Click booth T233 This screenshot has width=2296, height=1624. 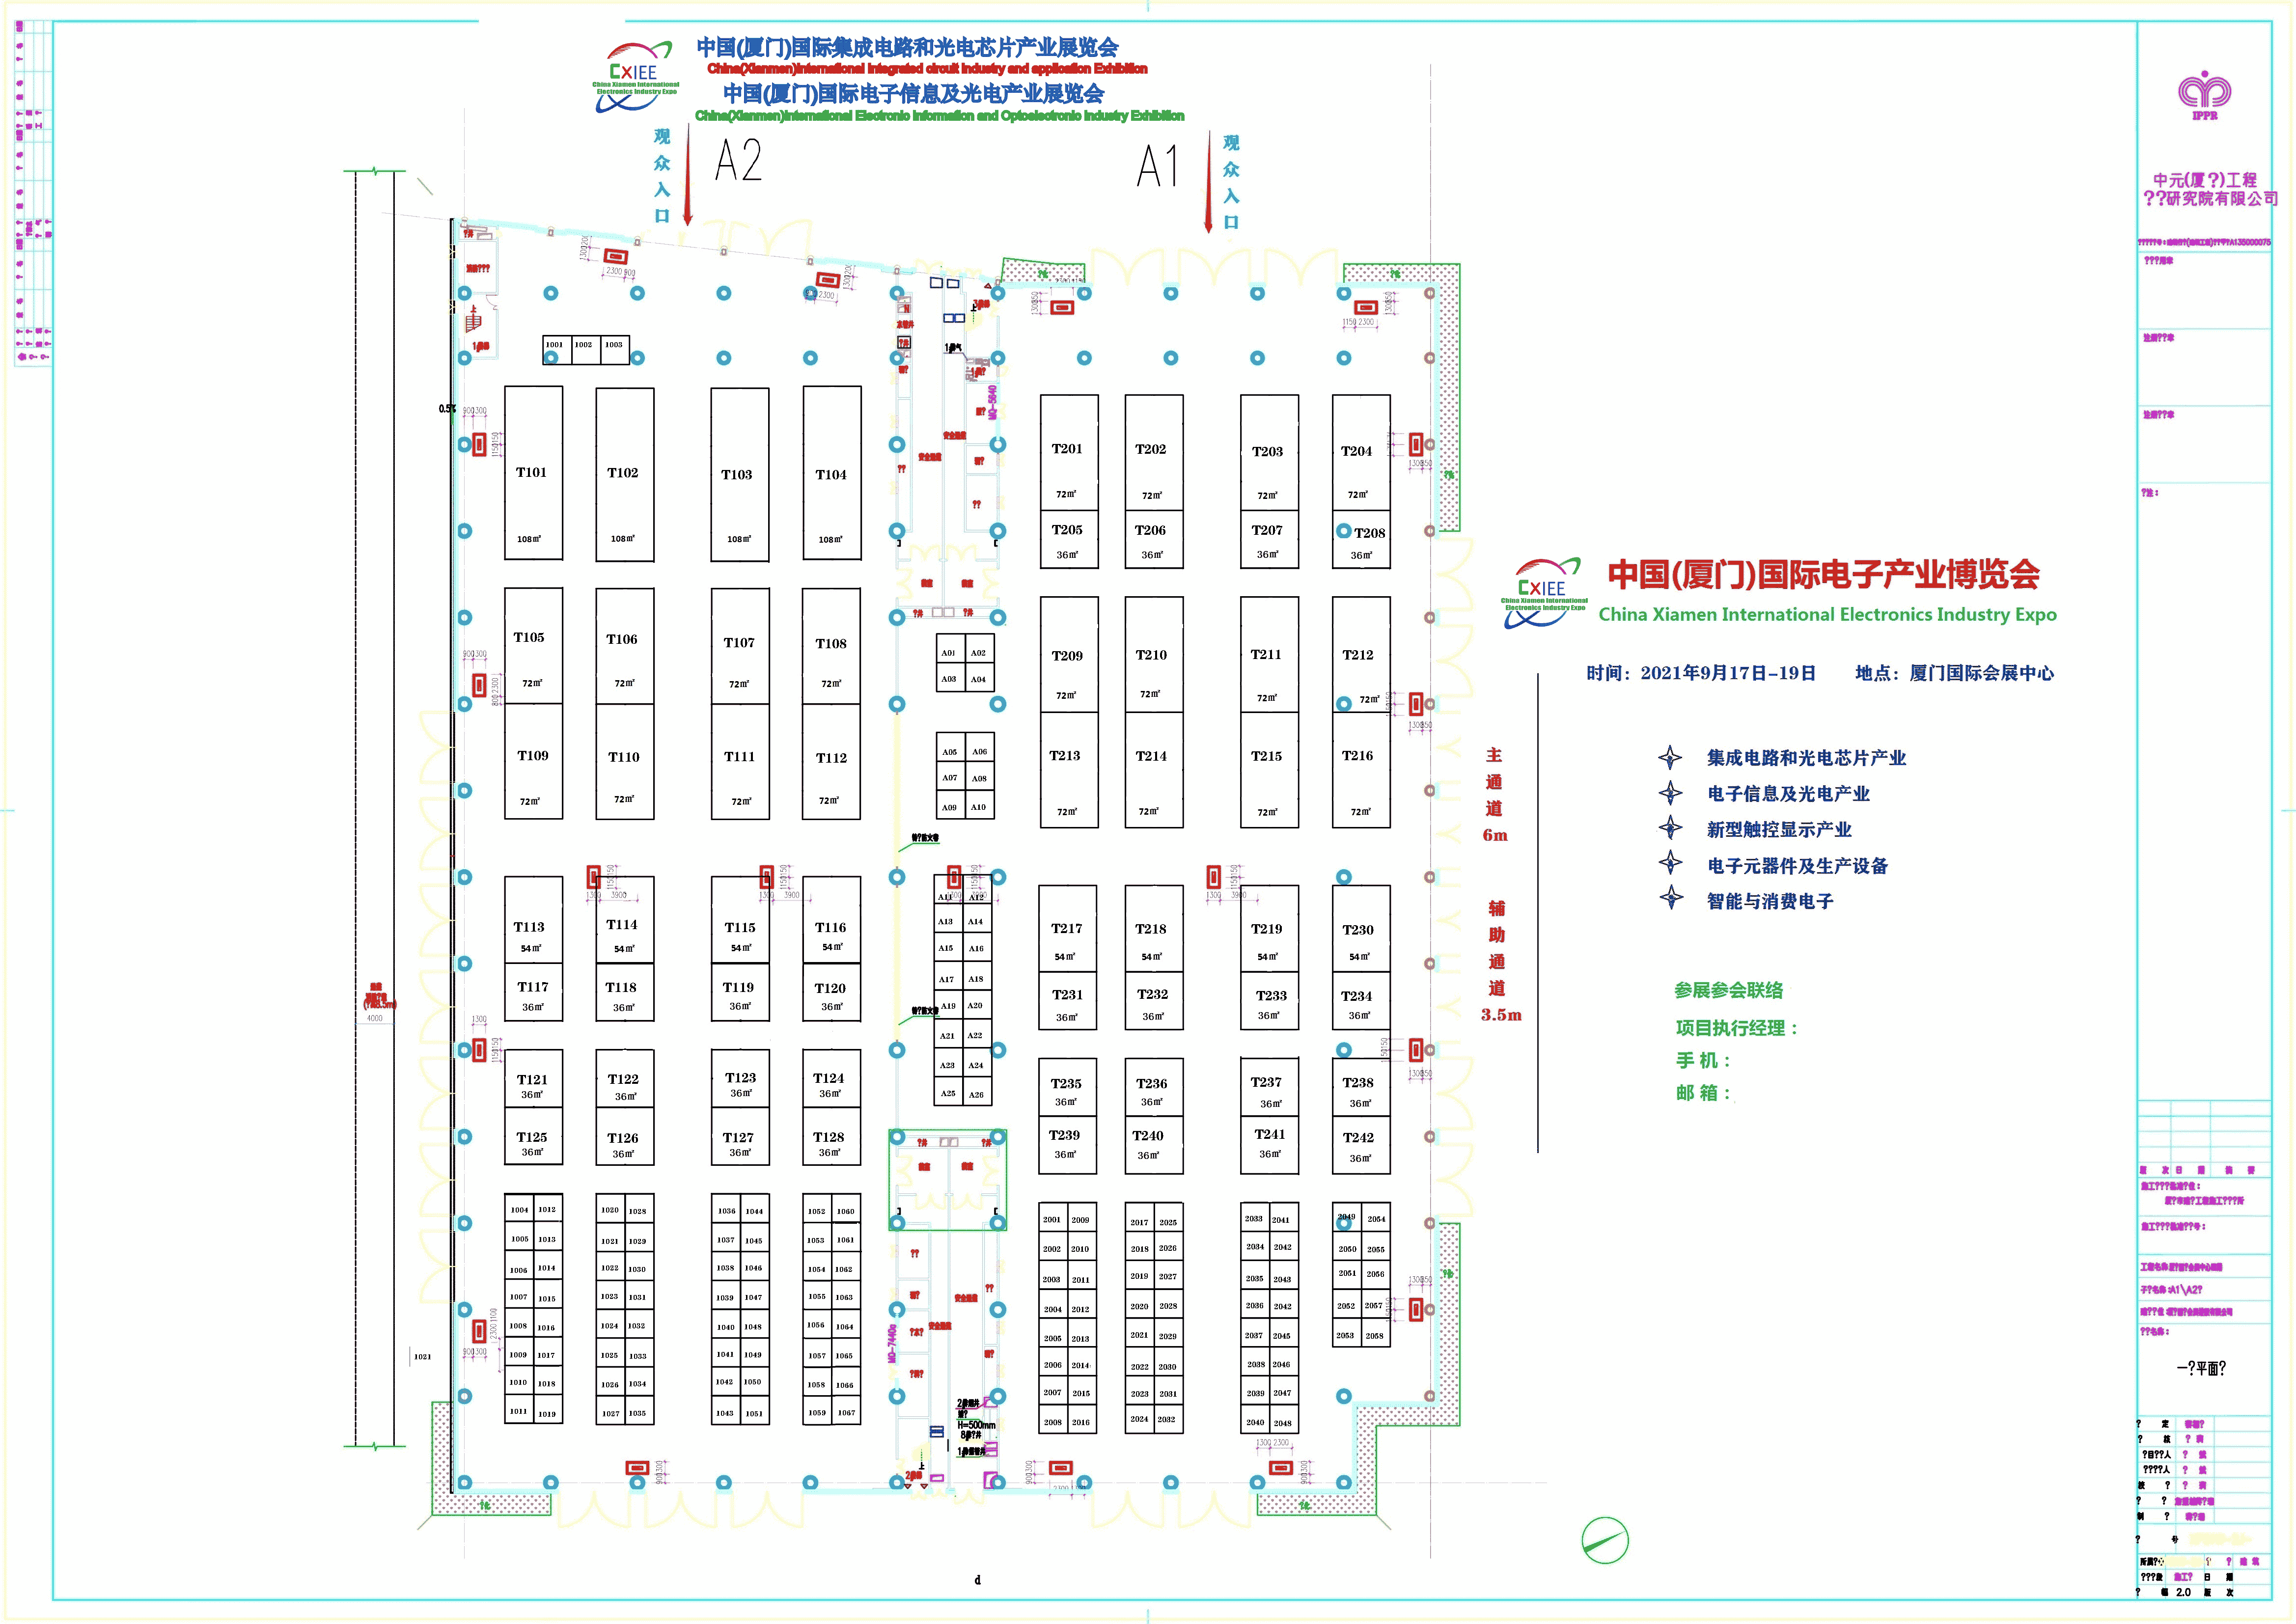1270,1001
